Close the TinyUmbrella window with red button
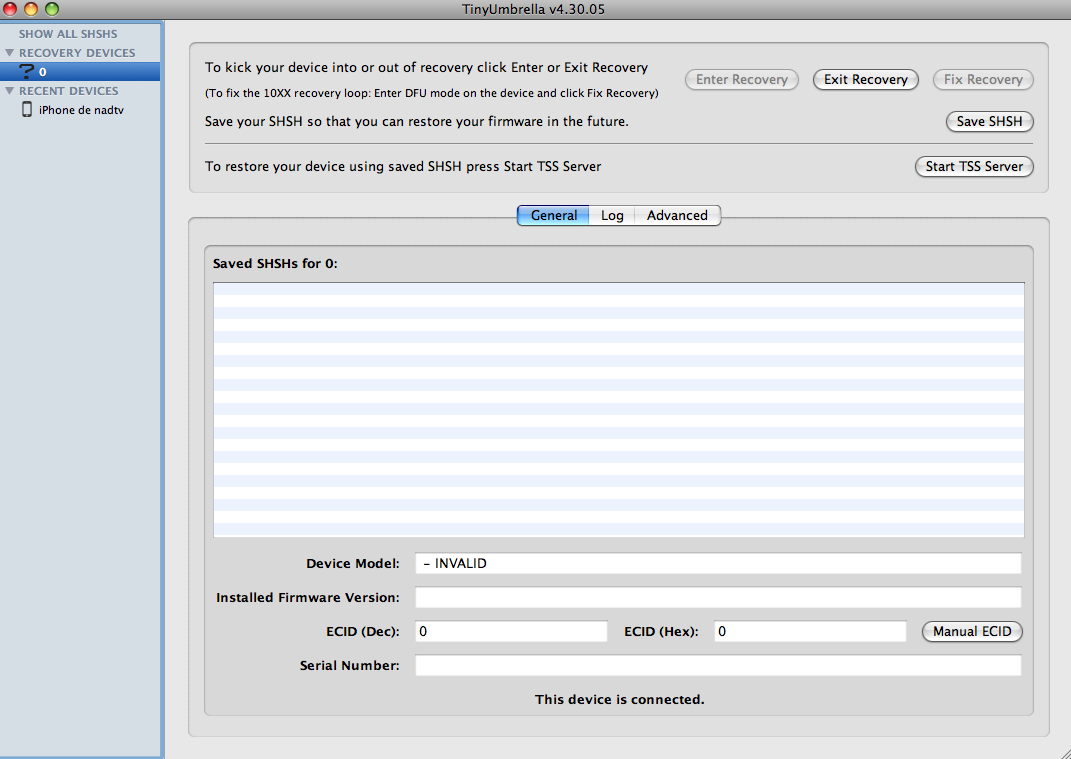The image size is (1071, 759). coord(10,9)
